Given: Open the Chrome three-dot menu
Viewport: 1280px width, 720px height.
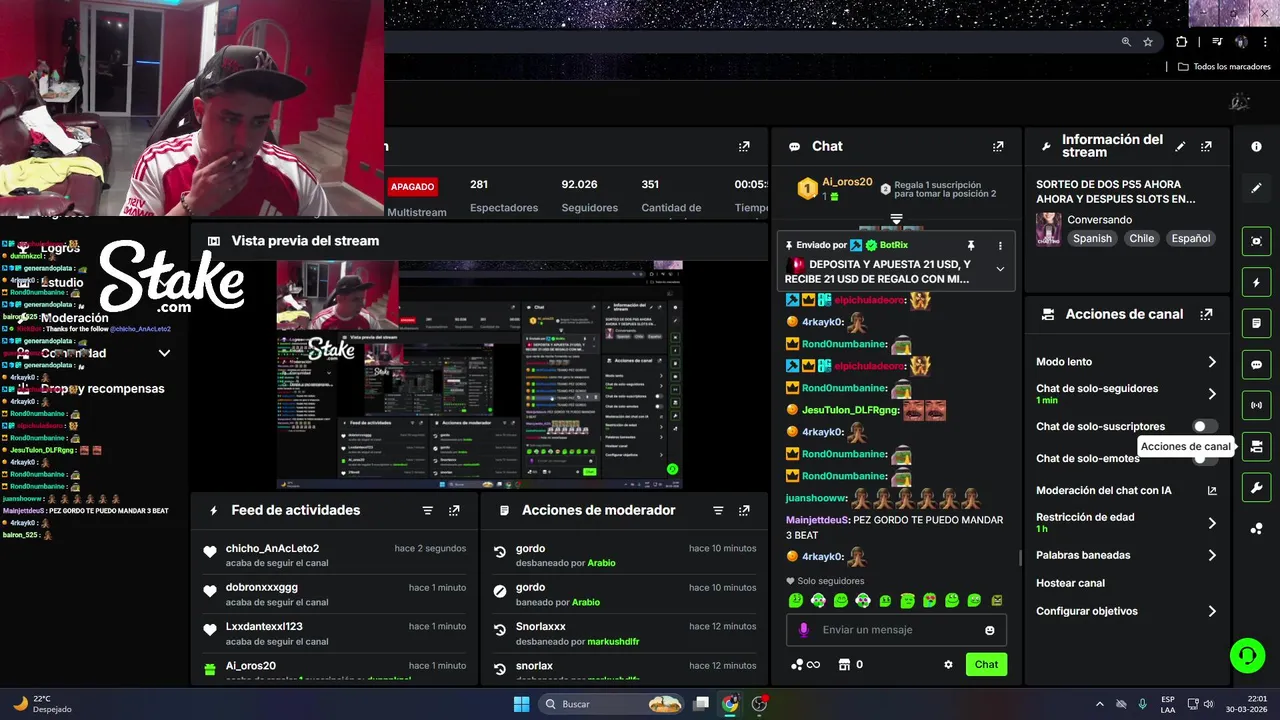Looking at the screenshot, I should pyautogui.click(x=1267, y=42).
